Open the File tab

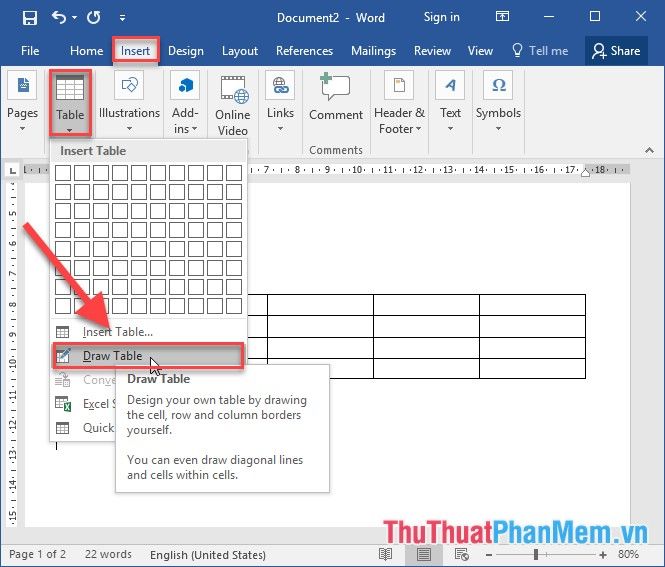click(30, 51)
